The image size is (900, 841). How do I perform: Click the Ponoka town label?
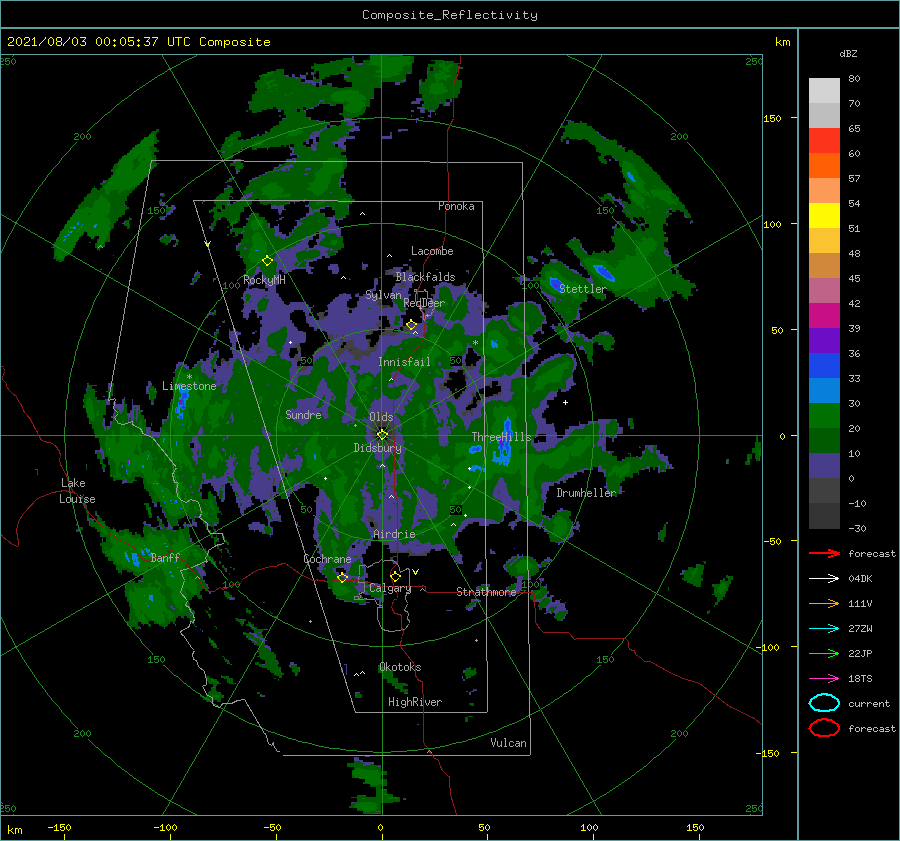[x=456, y=206]
